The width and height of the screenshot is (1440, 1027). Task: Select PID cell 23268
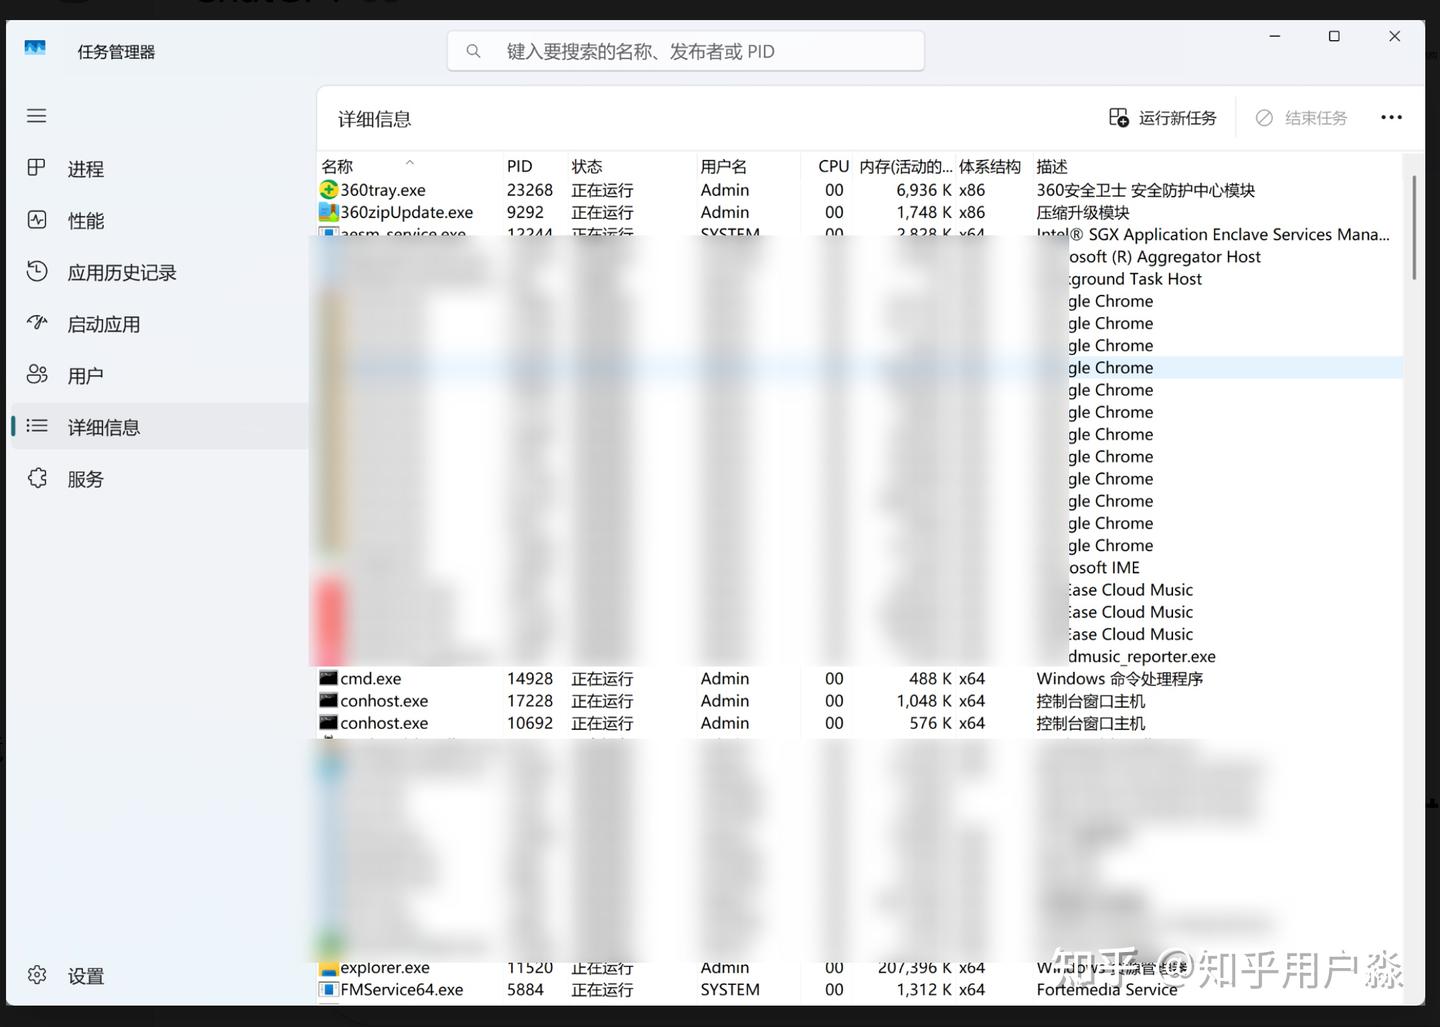tap(530, 190)
